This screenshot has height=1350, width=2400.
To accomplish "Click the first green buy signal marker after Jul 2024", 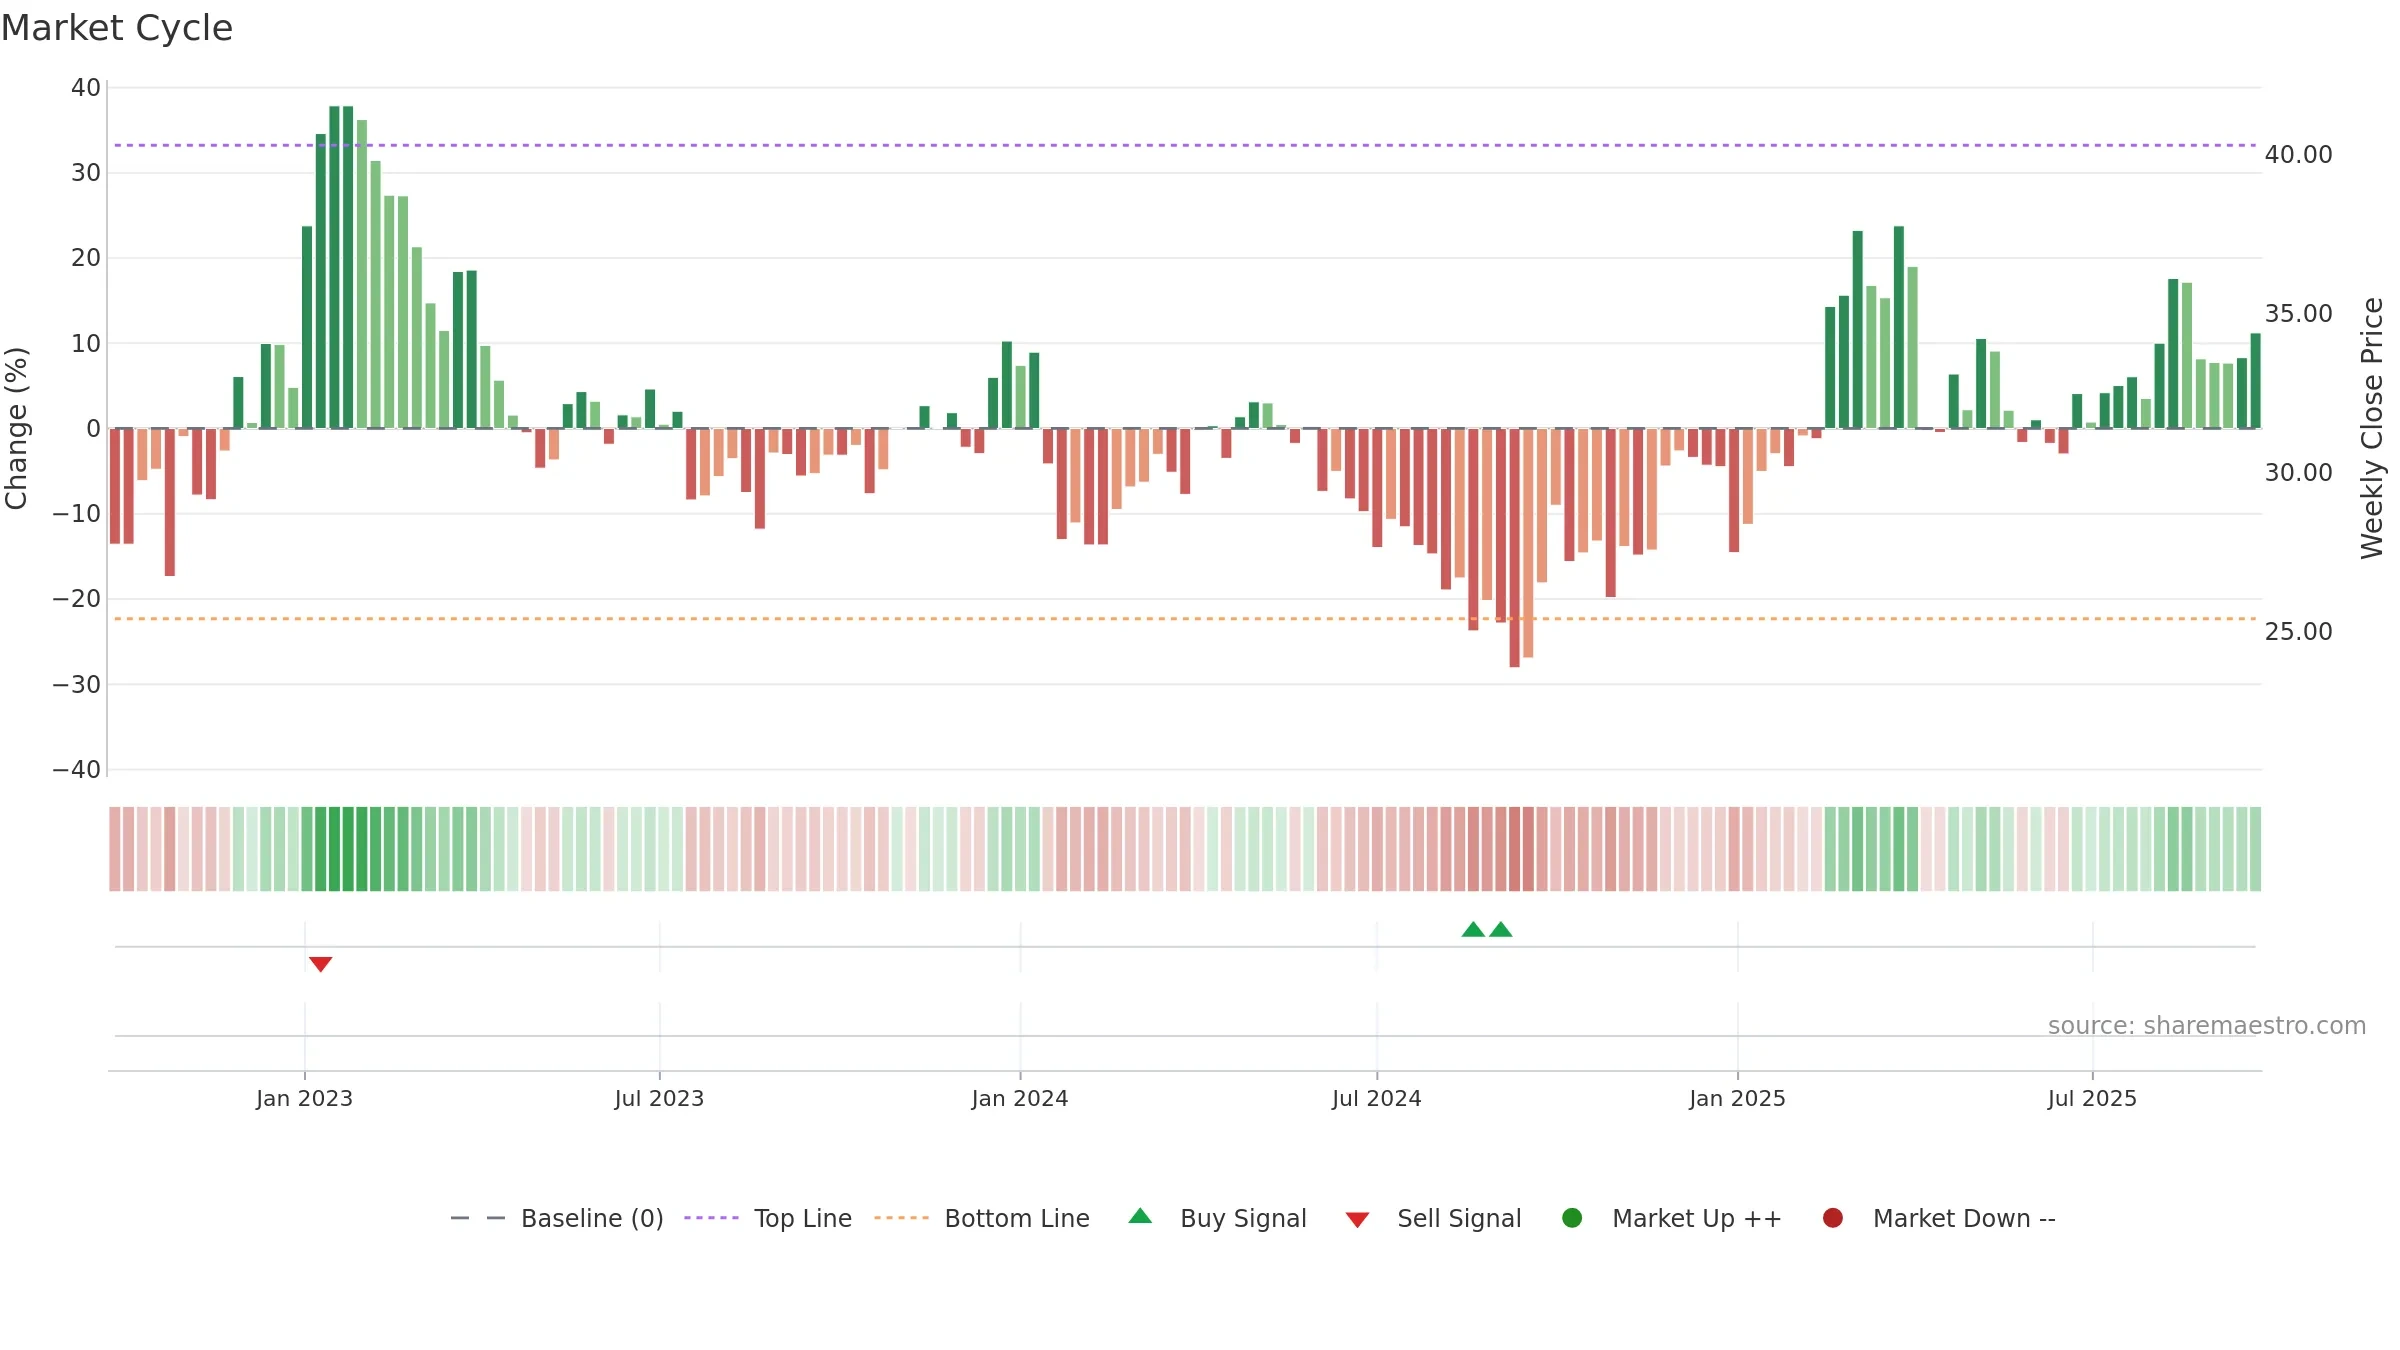I will 1473,929.
